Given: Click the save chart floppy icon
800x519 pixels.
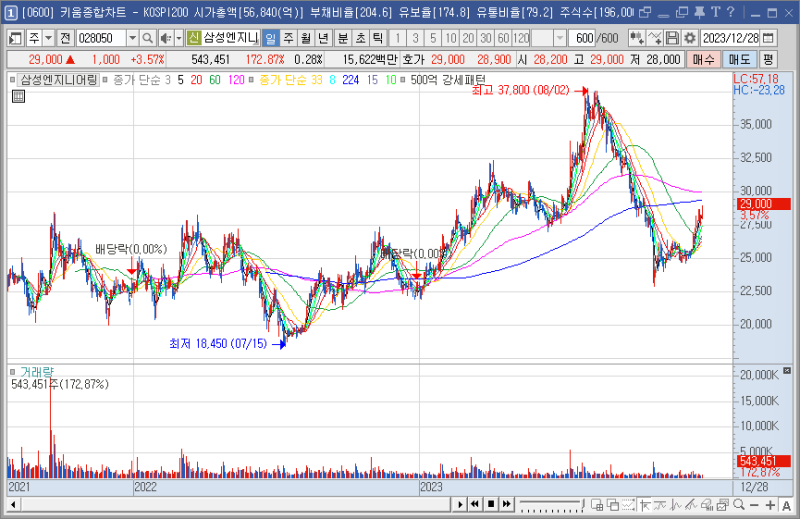Looking at the screenshot, I should pos(672,38).
